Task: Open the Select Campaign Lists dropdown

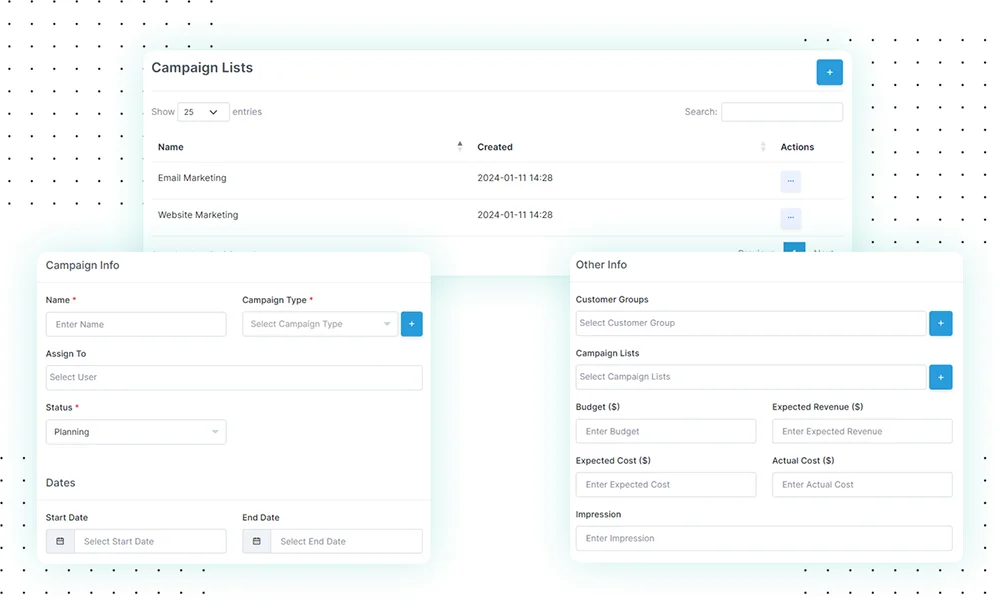Action: pos(748,377)
